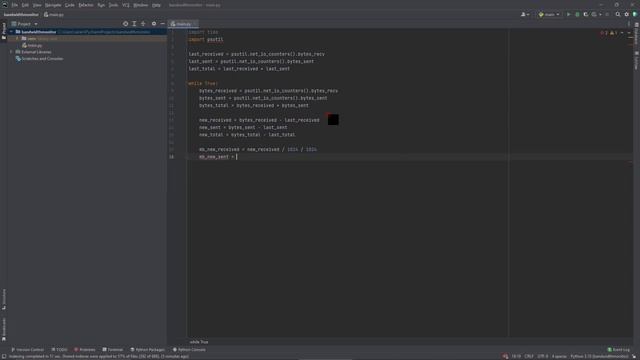This screenshot has width=640, height=360.
Task: Hide the Project panel with minus icon
Action: click(162, 24)
